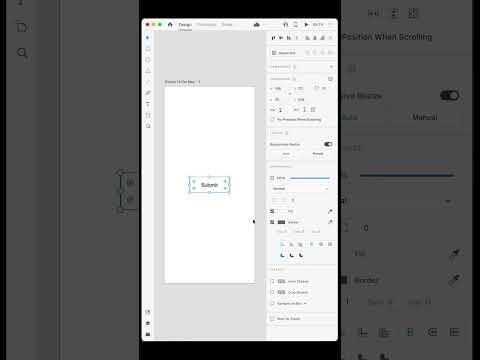This screenshot has height=360, width=480.
Task: Expand Background Blur type dropdown arrow
Action: coord(305,303)
